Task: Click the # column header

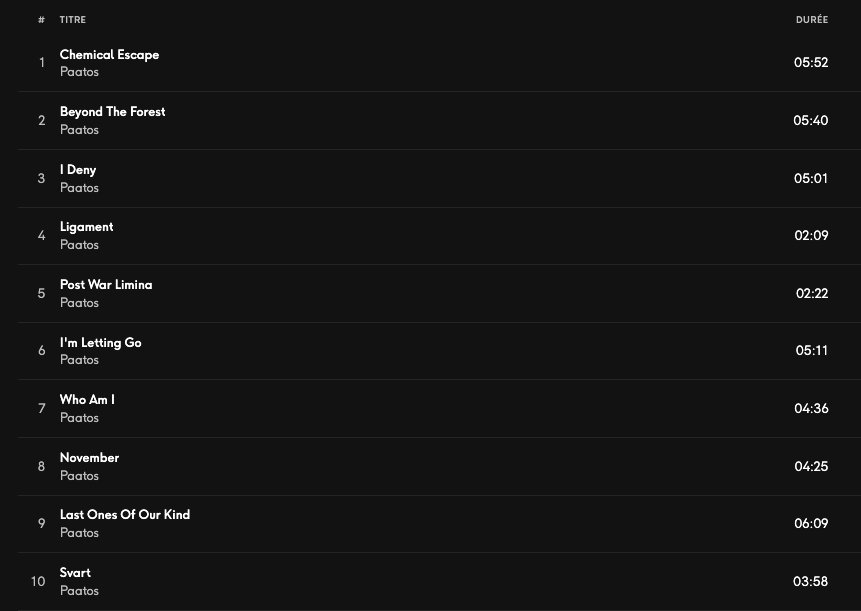Action: (41, 20)
